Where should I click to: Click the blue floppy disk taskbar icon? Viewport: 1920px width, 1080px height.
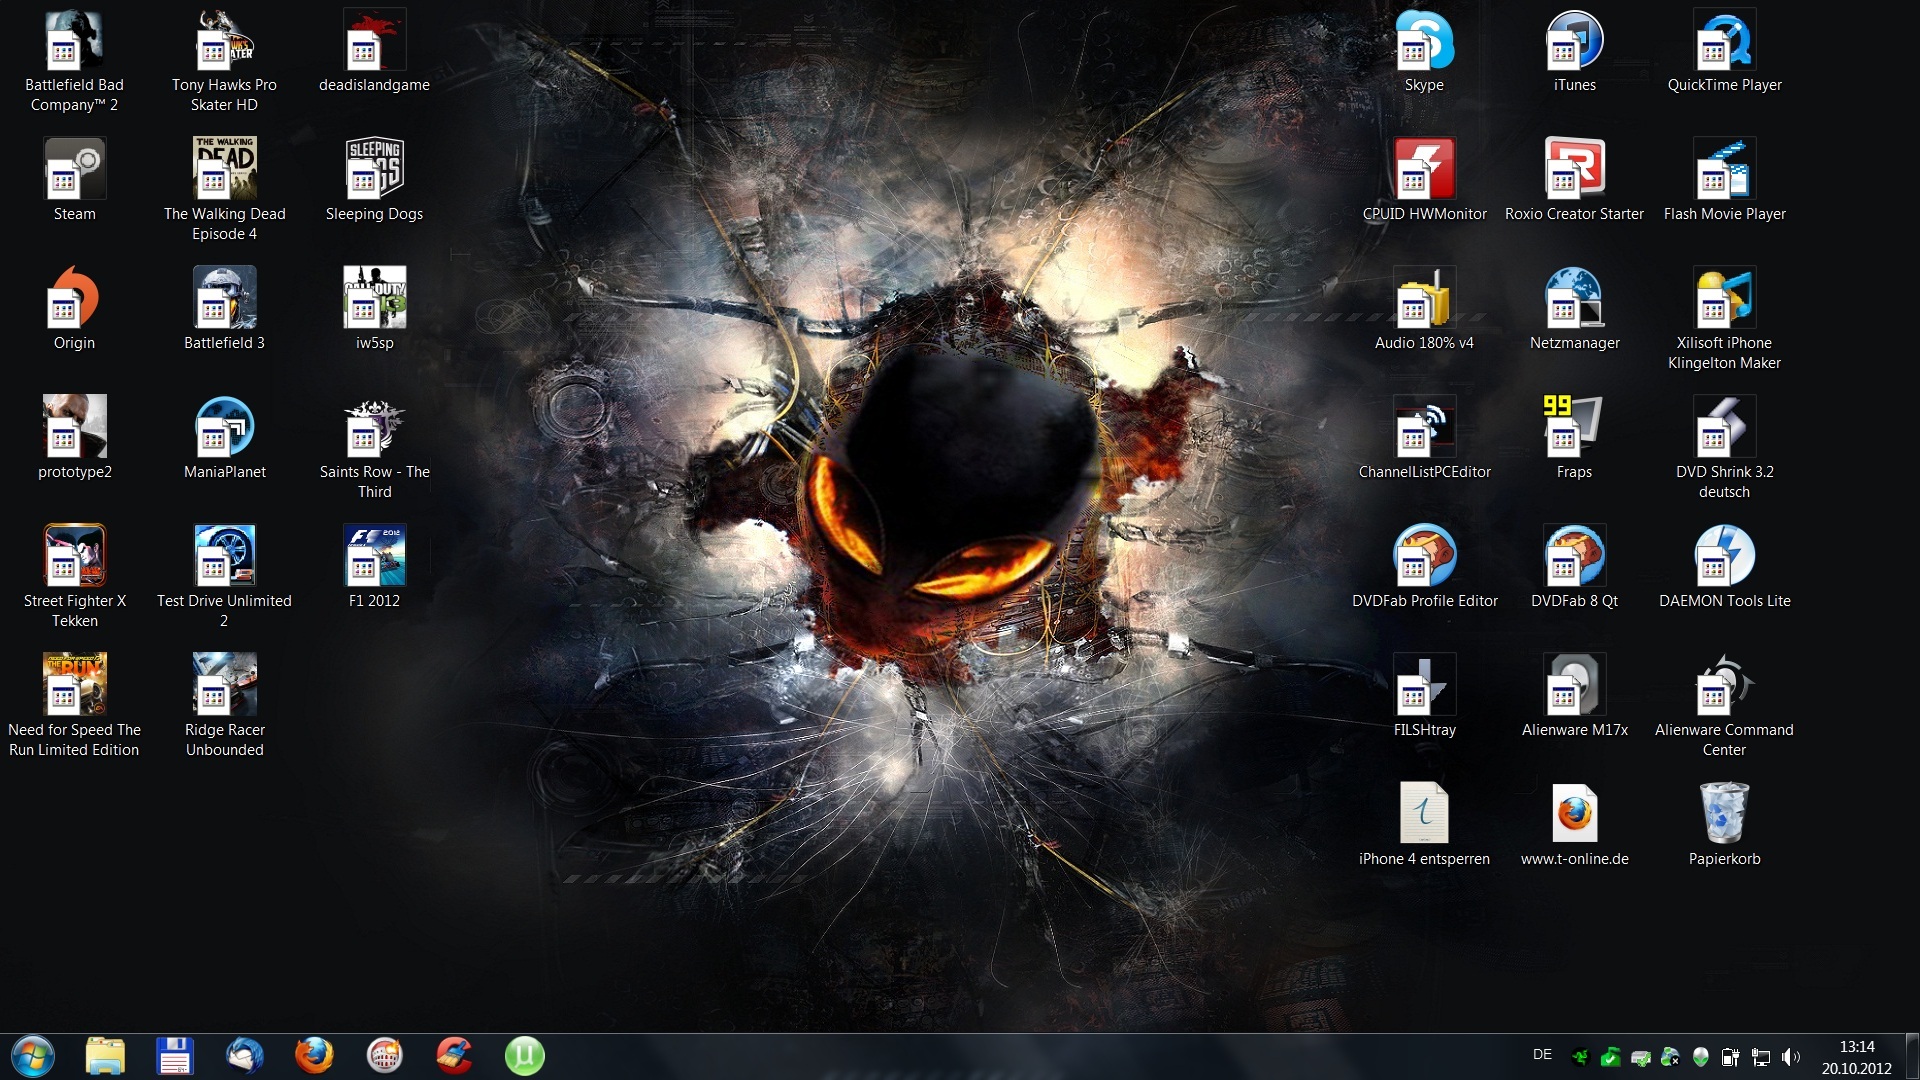click(x=175, y=1056)
